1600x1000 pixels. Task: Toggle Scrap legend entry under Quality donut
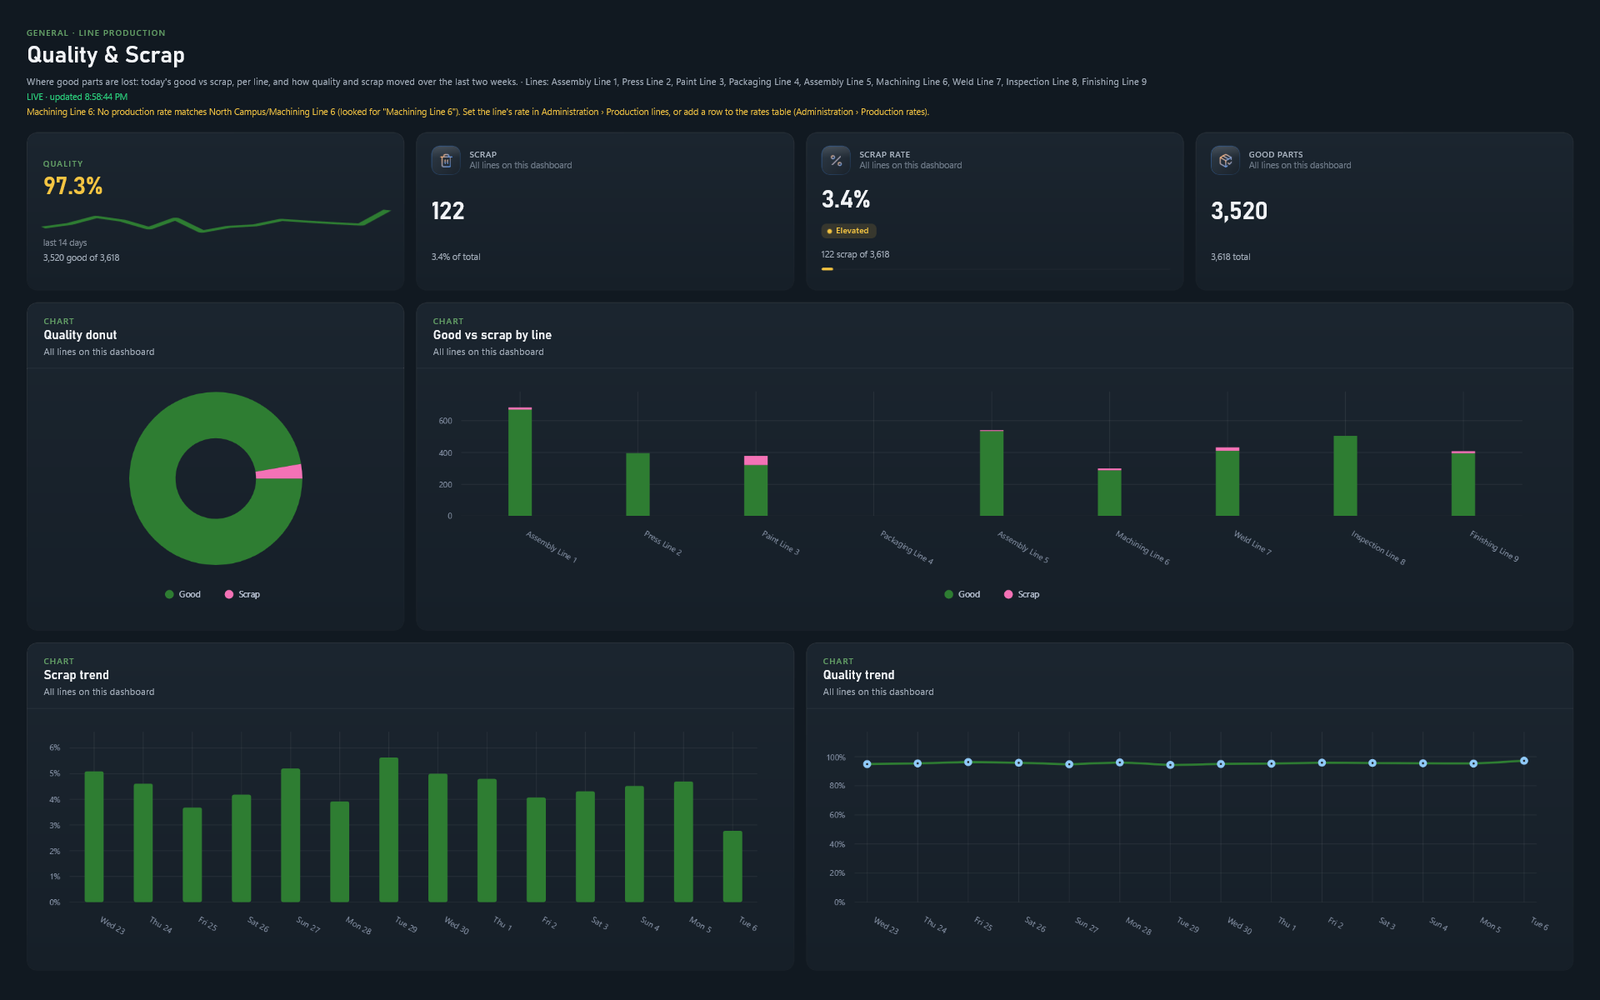pyautogui.click(x=242, y=594)
